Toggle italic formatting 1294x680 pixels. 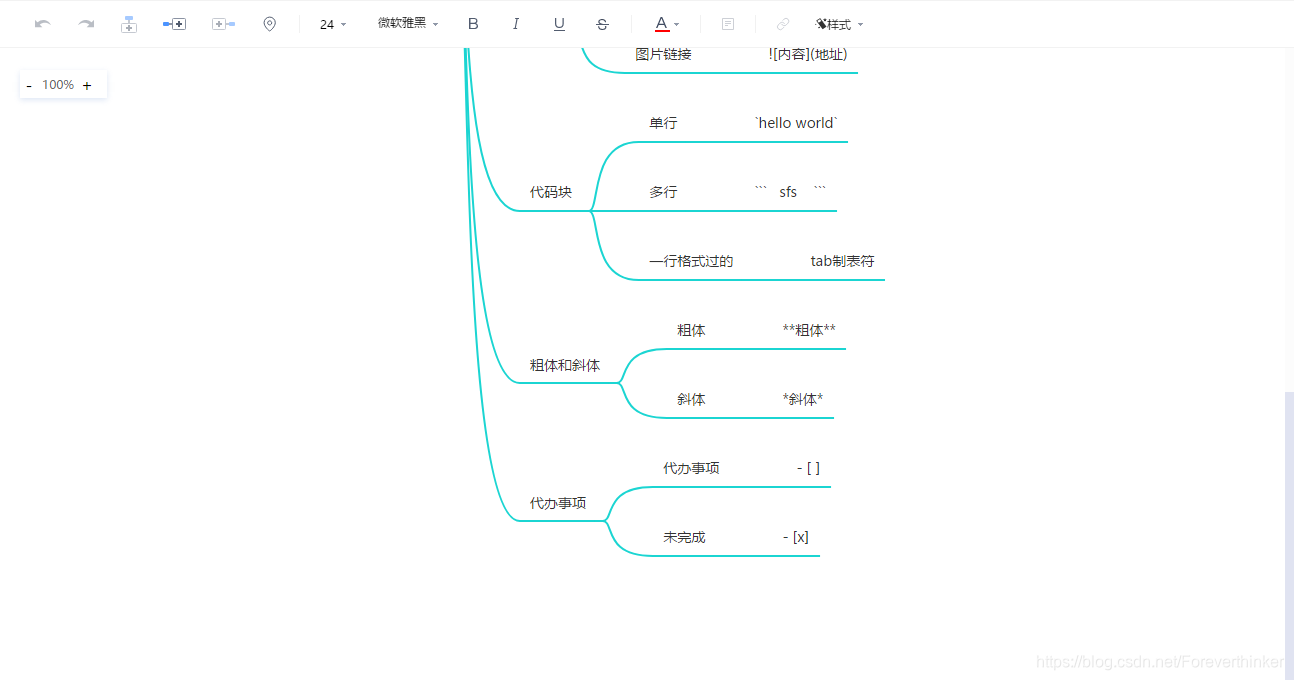[x=516, y=24]
